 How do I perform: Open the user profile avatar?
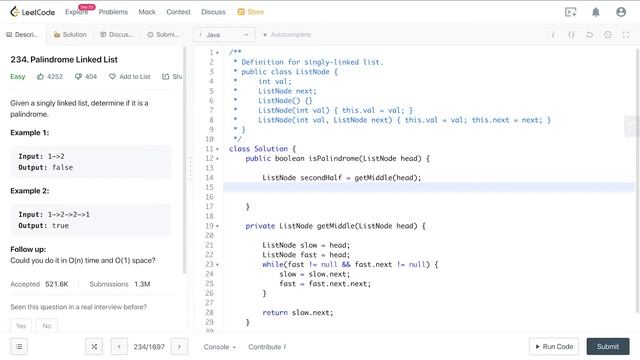[x=621, y=12]
